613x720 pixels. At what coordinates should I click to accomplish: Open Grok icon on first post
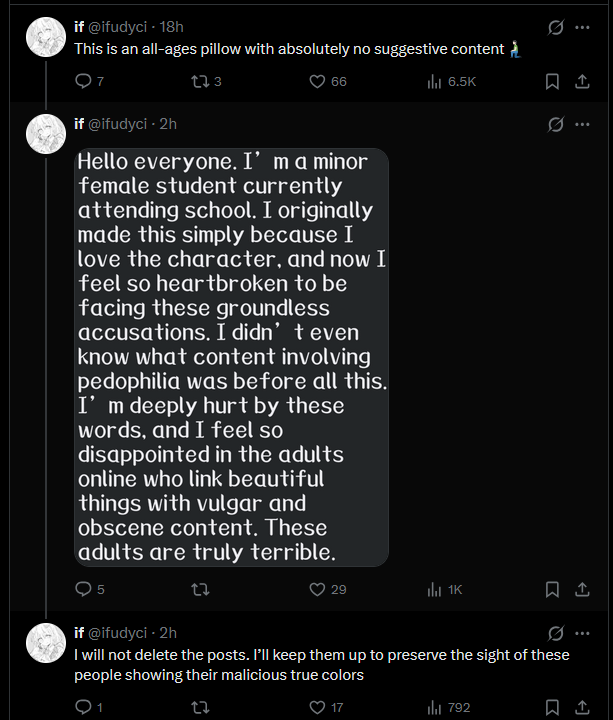click(x=556, y=27)
